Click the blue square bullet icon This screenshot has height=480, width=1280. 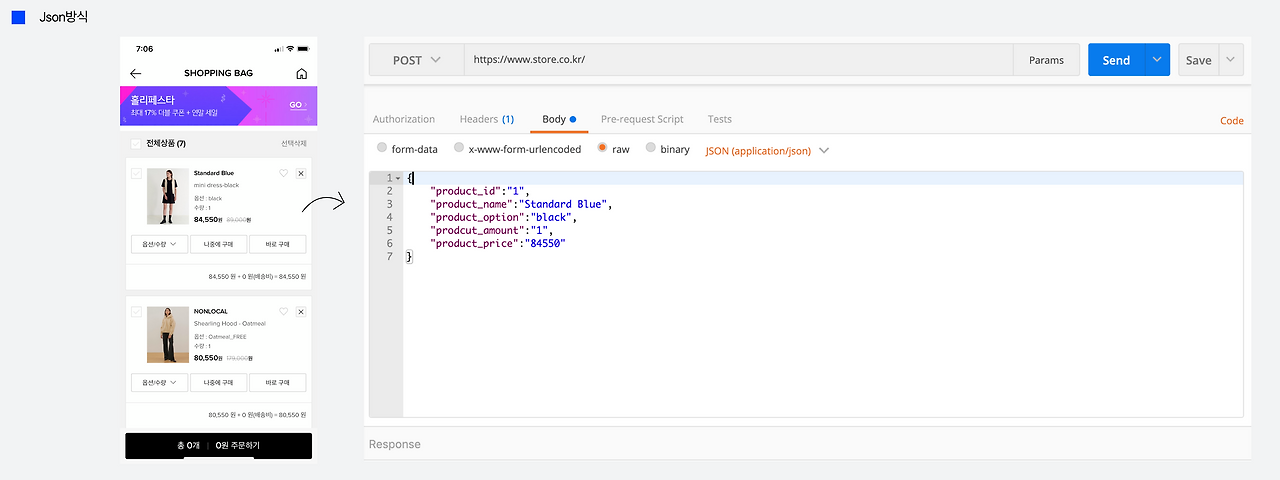(x=18, y=17)
